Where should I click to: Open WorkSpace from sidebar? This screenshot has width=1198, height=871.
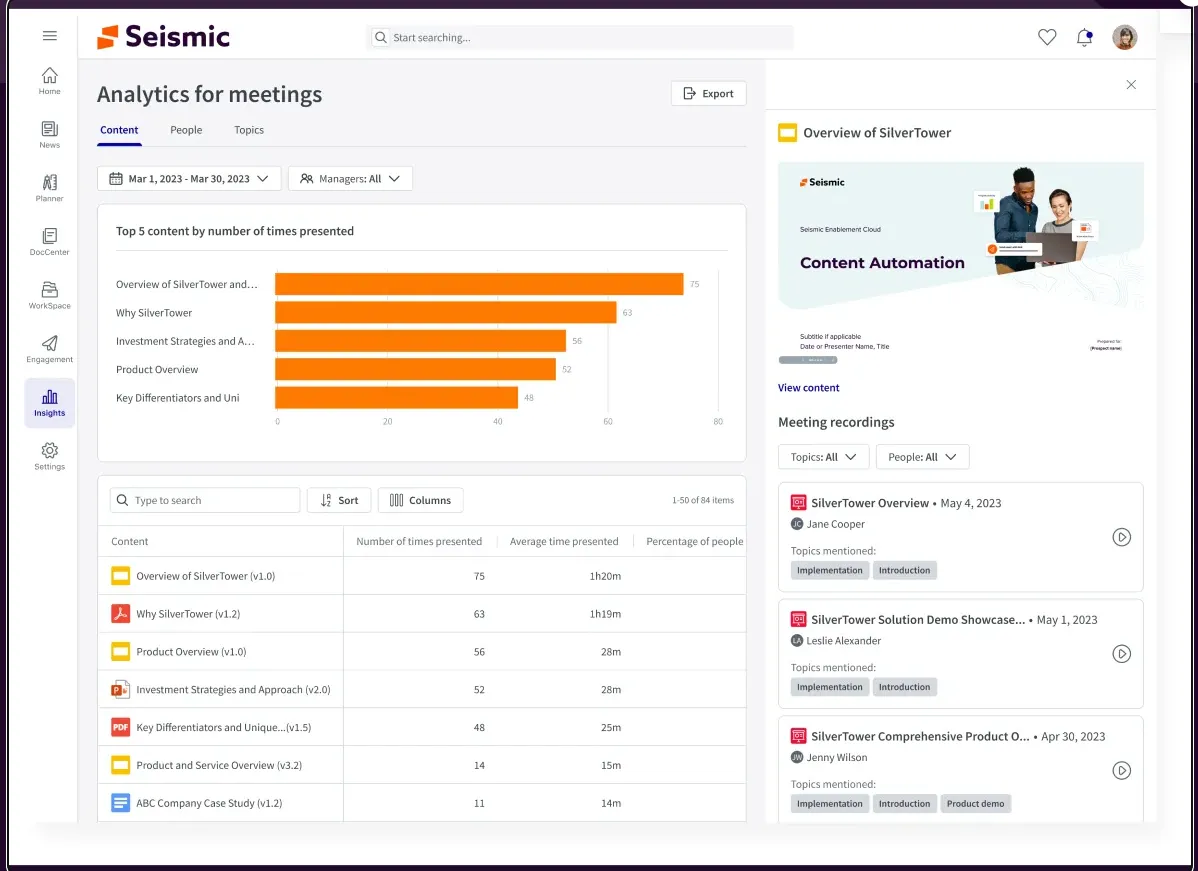50,295
